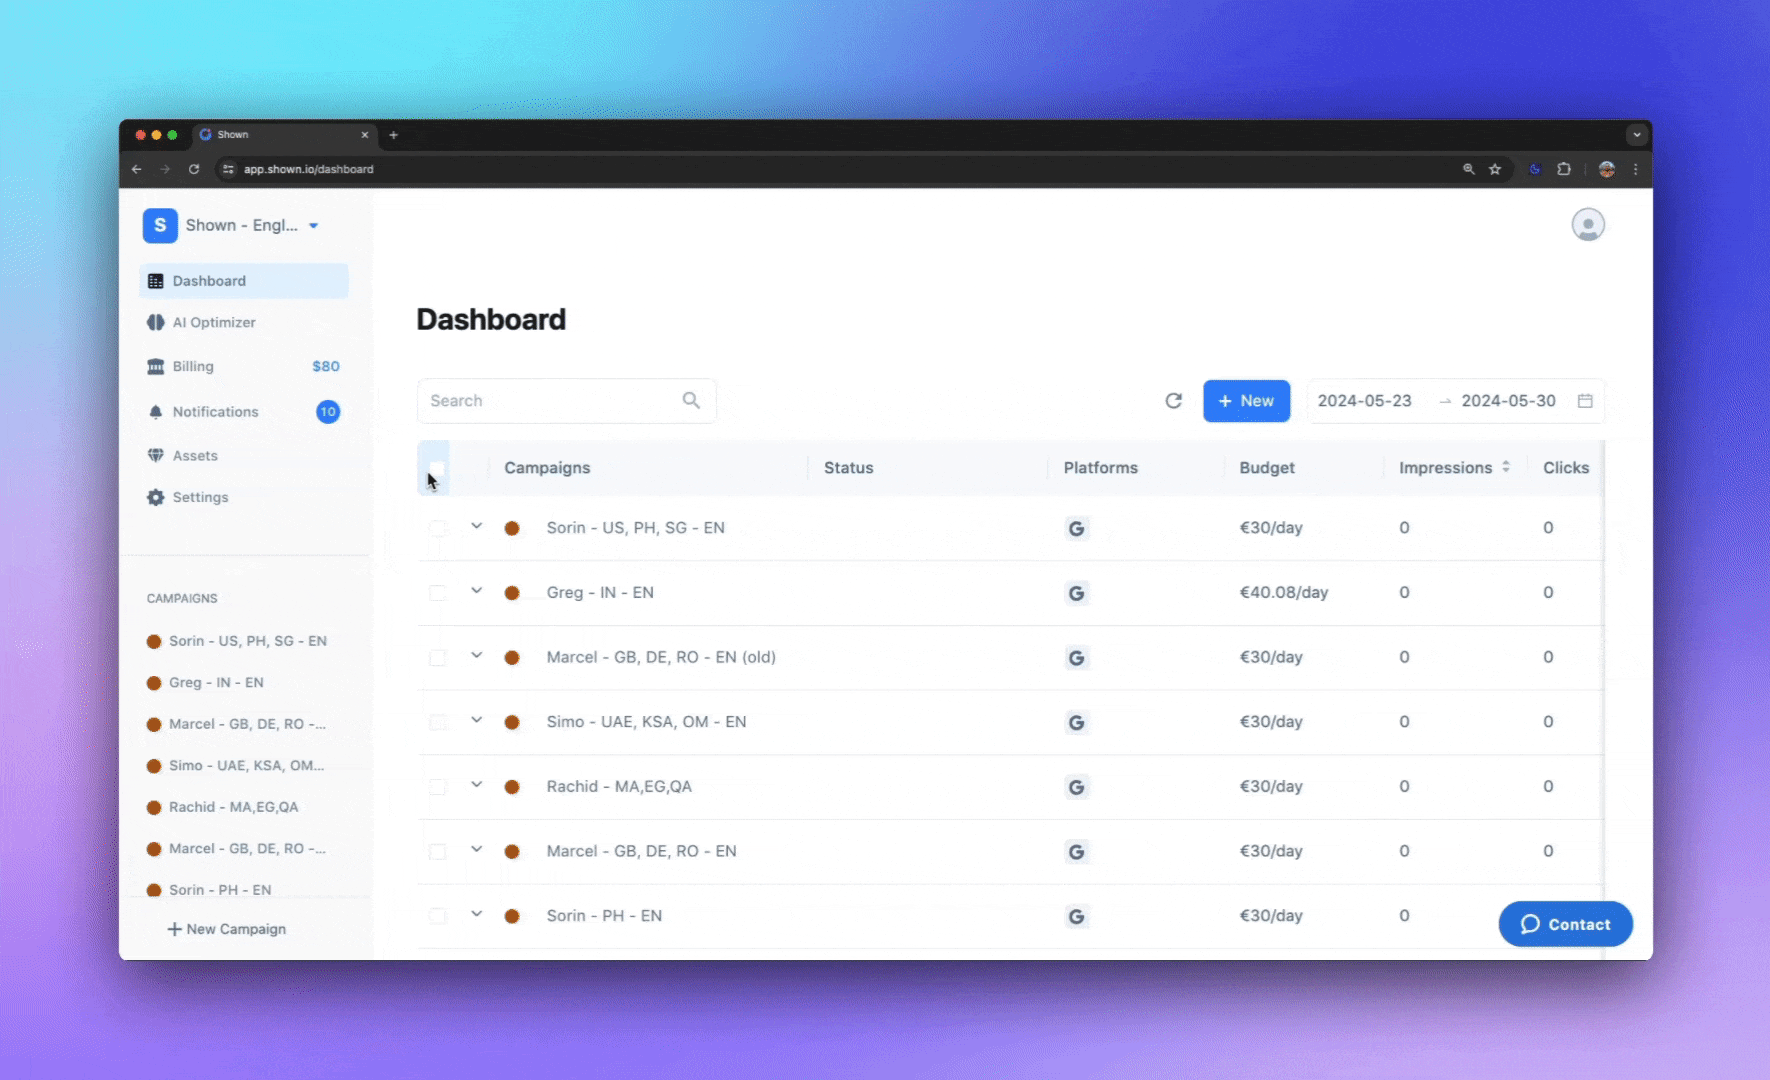The height and width of the screenshot is (1080, 1770).
Task: Select checkbox for table row Sorin - PH - EN
Action: (437, 916)
